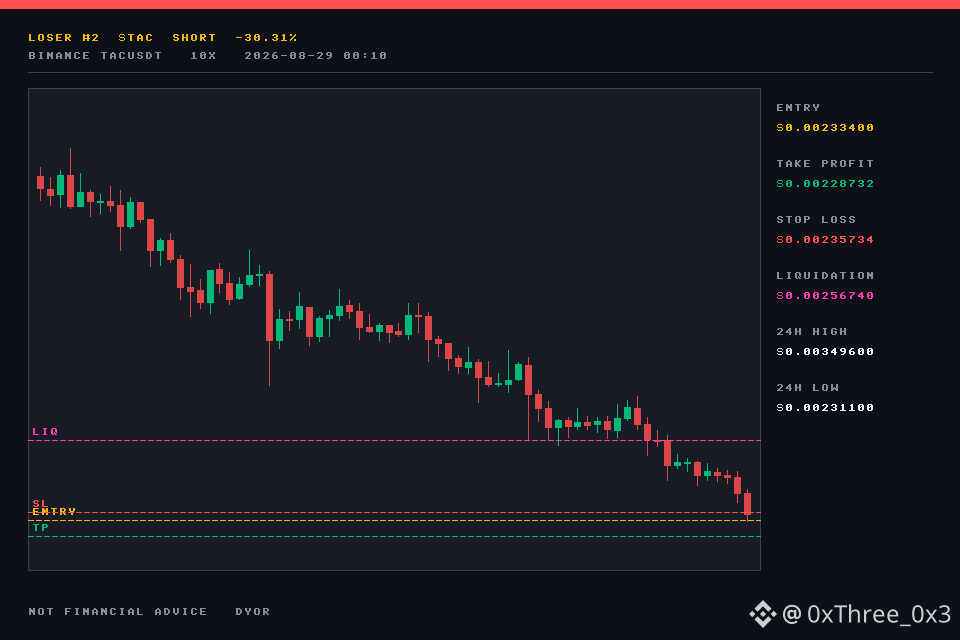Click the 24H HIGH heading
Image resolution: width=960 pixels, height=640 pixels.
tap(812, 332)
